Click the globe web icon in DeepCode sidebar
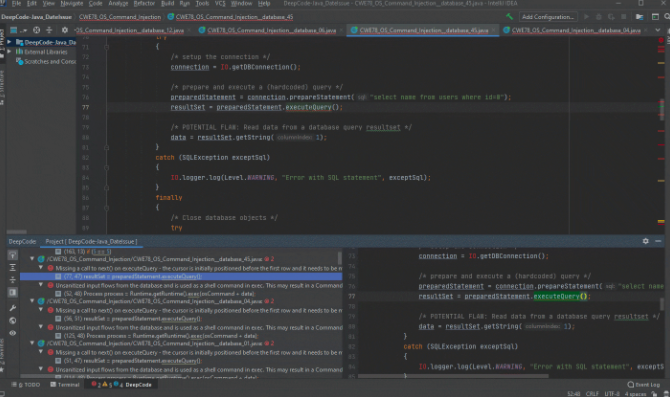This screenshot has height=397, width=670. tap(12, 321)
